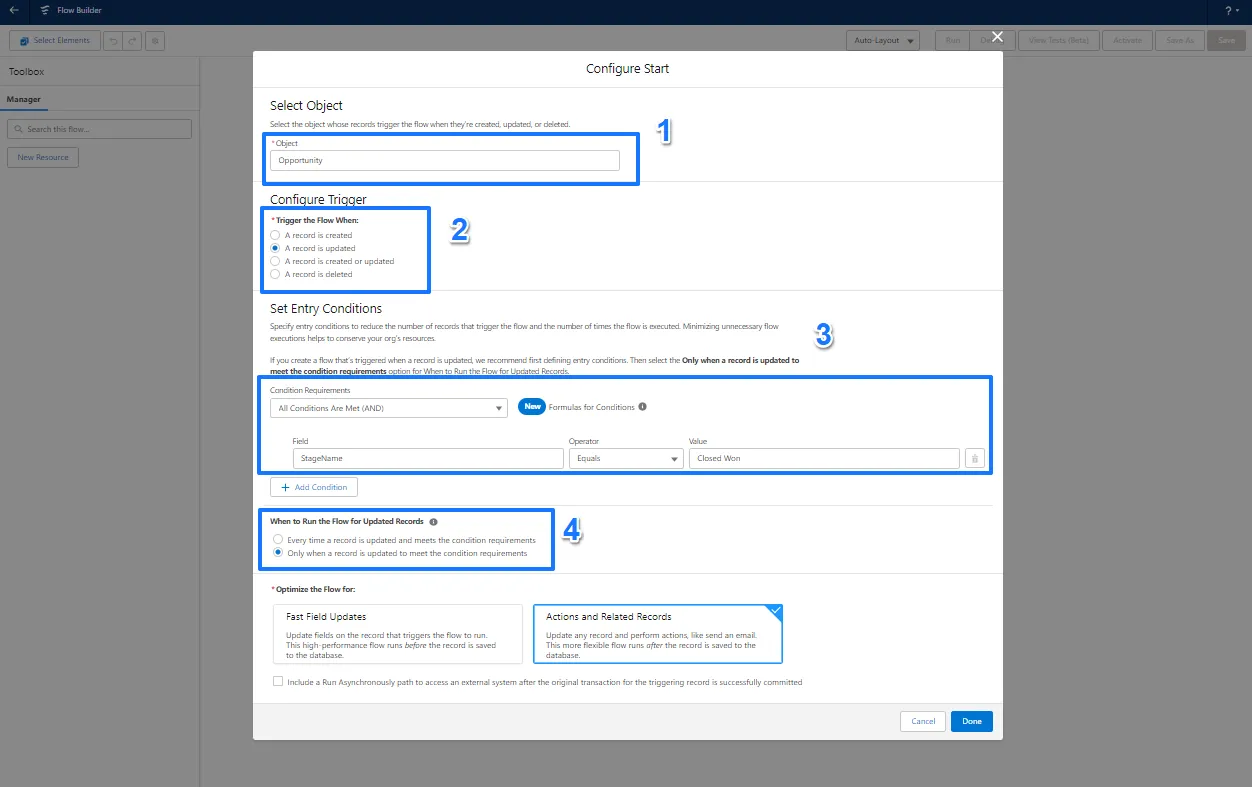Click the Object field containing Opportunity
Image resolution: width=1252 pixels, height=787 pixels.
click(x=445, y=160)
